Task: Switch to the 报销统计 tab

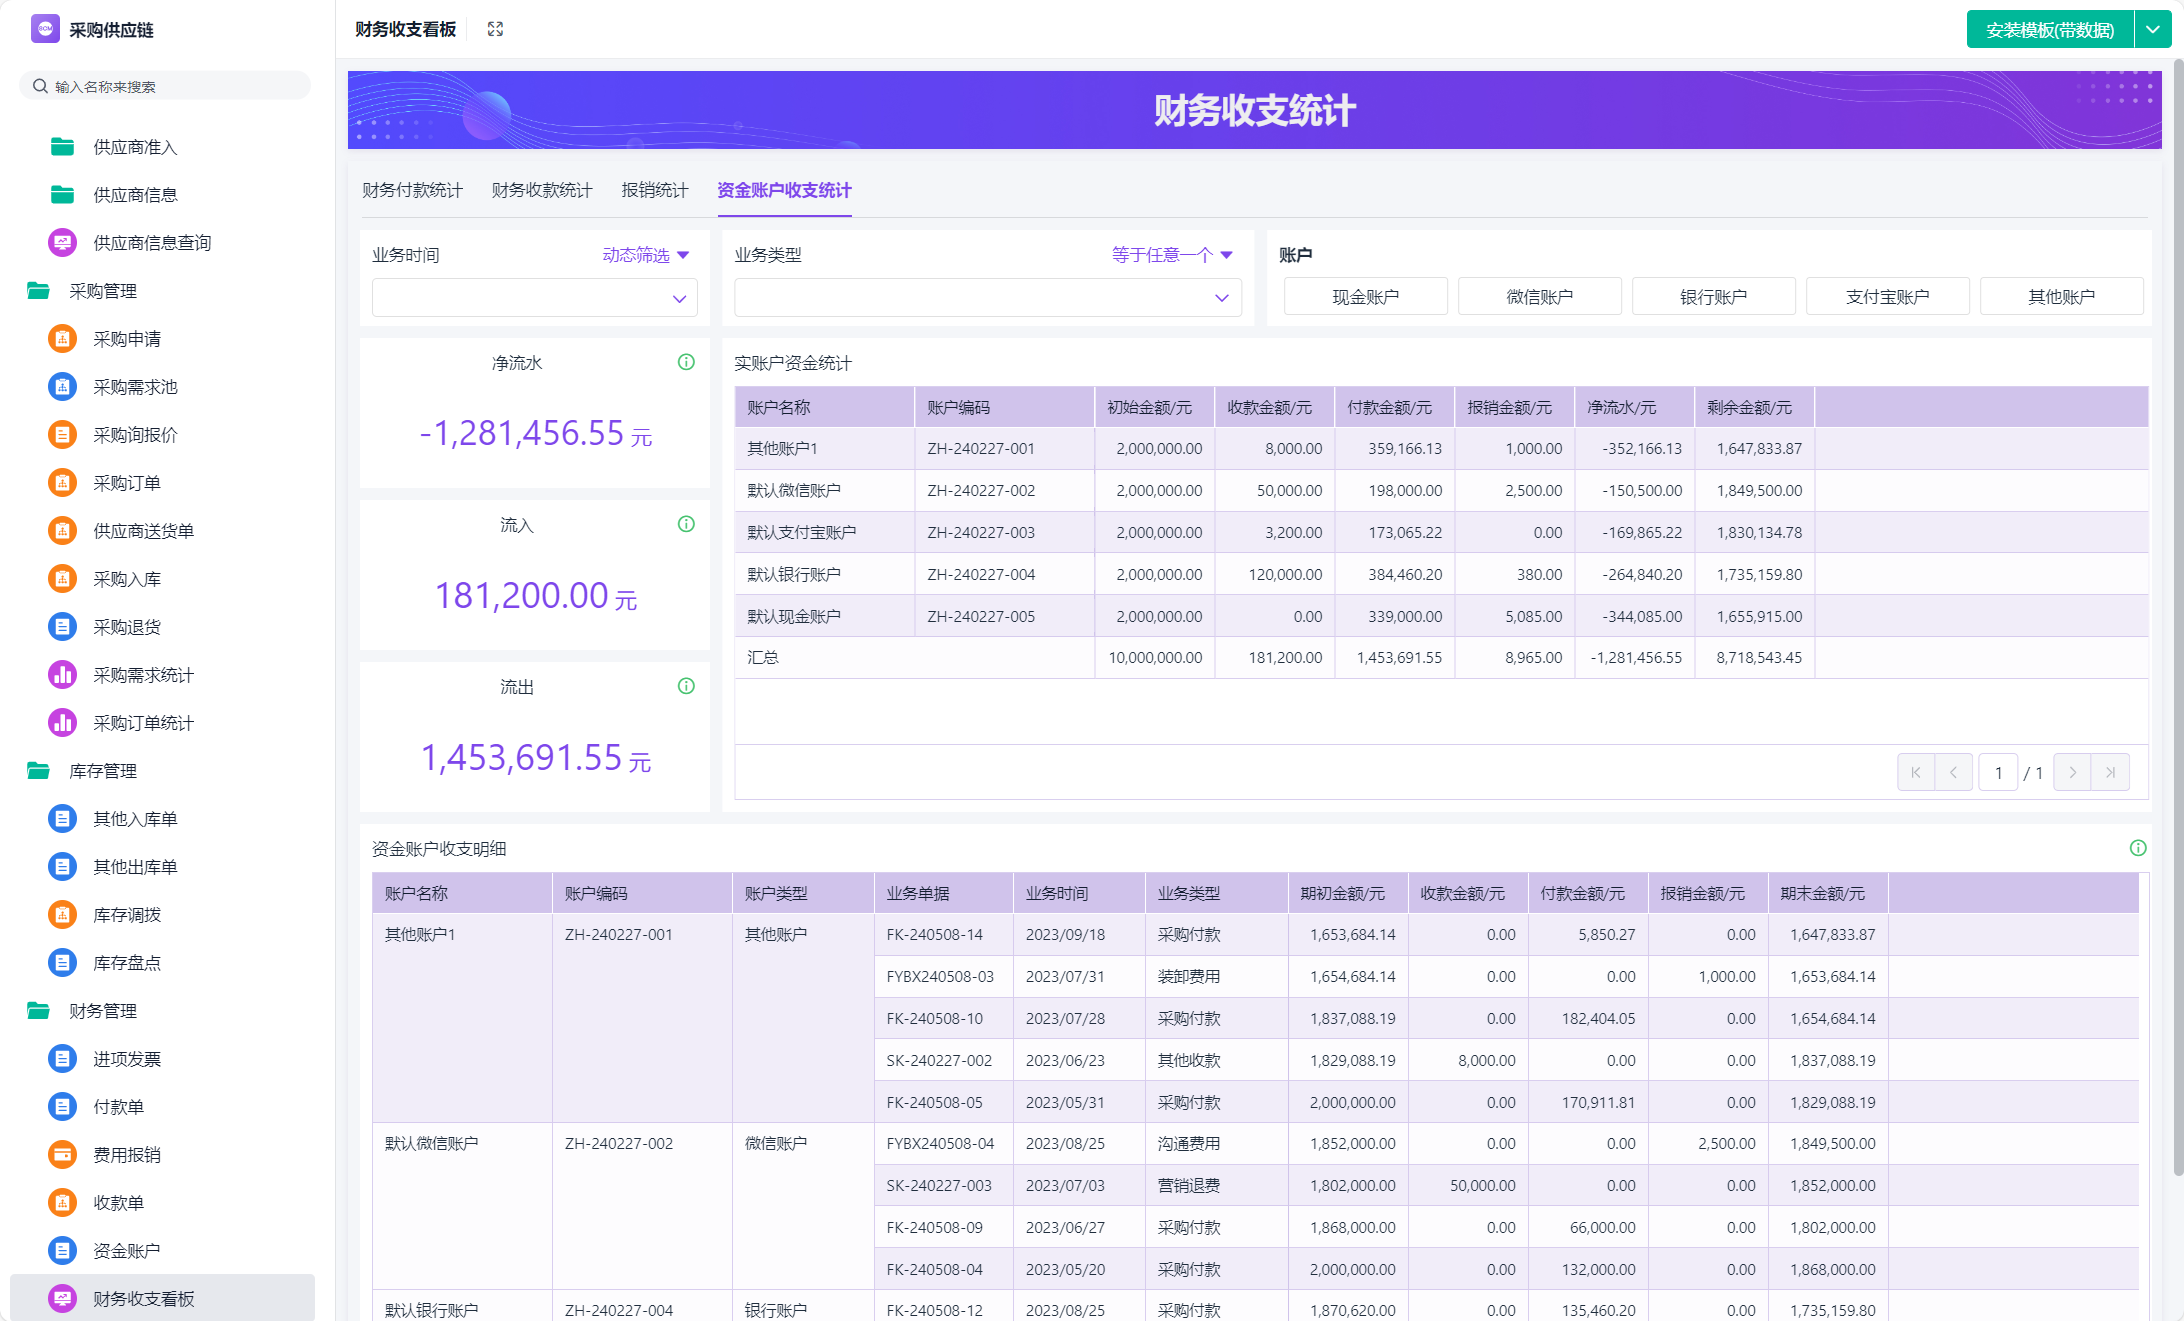Action: (x=654, y=190)
